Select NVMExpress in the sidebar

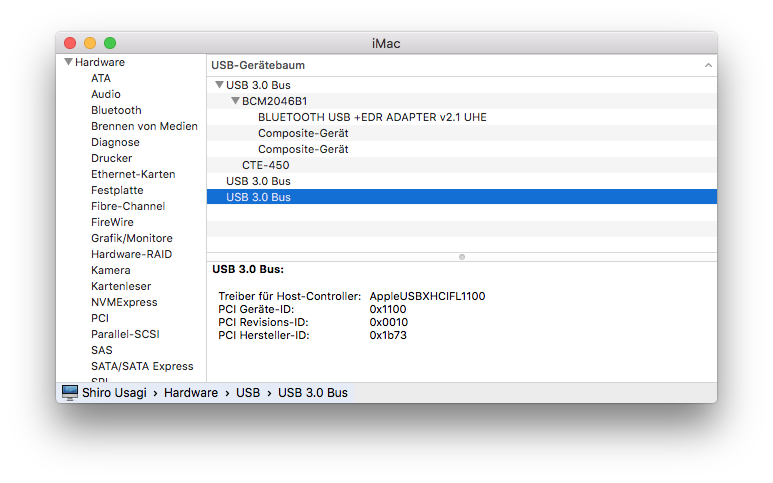tap(124, 303)
